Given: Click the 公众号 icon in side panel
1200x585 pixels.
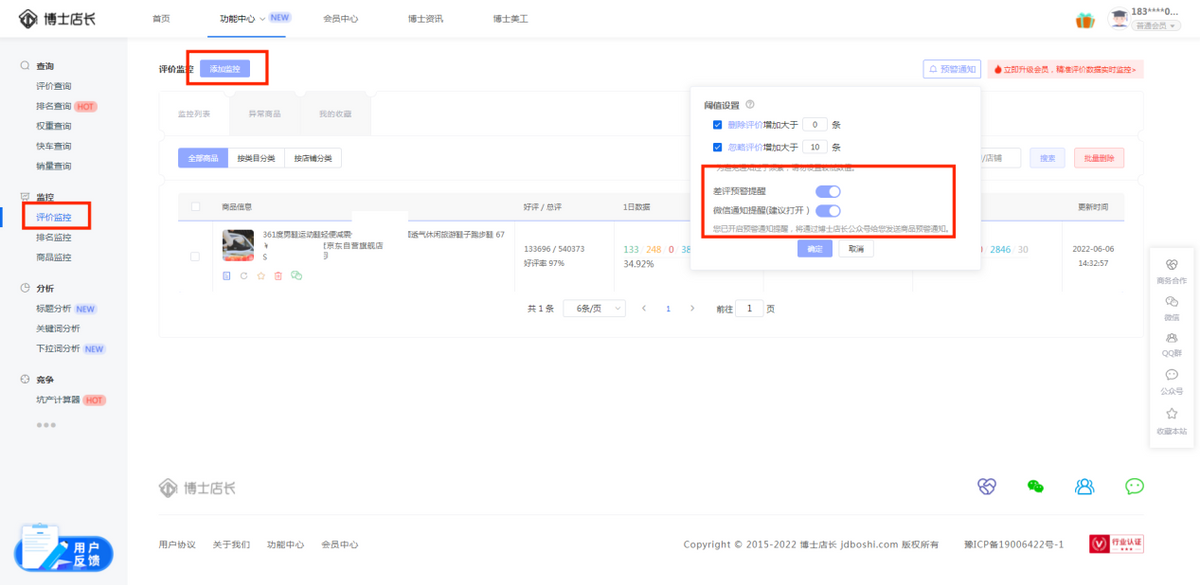Looking at the screenshot, I should pyautogui.click(x=1171, y=376).
